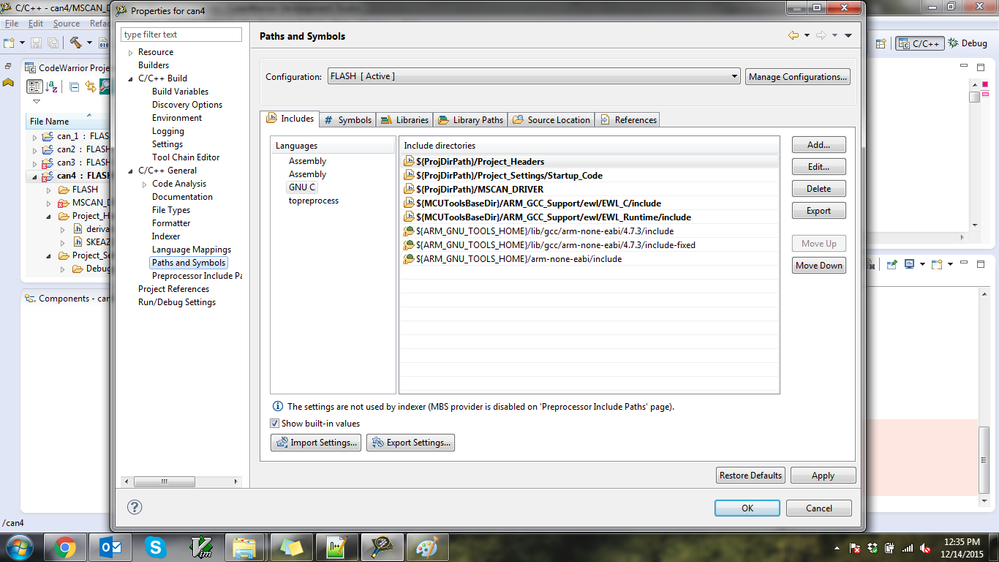
Task: Click Import Settings button
Action: (316, 442)
